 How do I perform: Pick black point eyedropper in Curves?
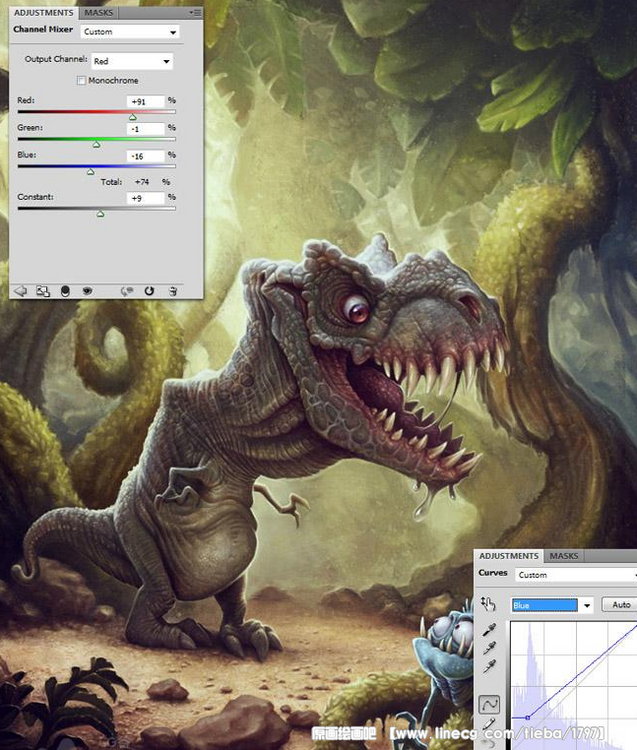tap(489, 630)
